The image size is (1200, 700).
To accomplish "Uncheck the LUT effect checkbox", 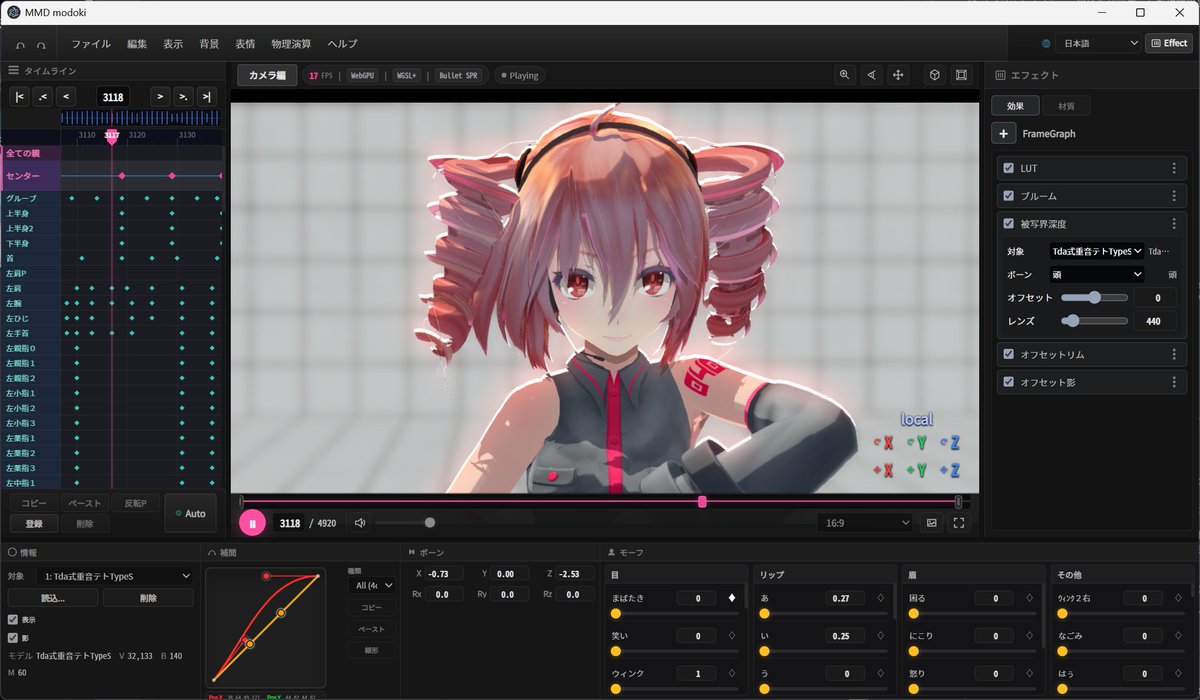I will (1009, 168).
